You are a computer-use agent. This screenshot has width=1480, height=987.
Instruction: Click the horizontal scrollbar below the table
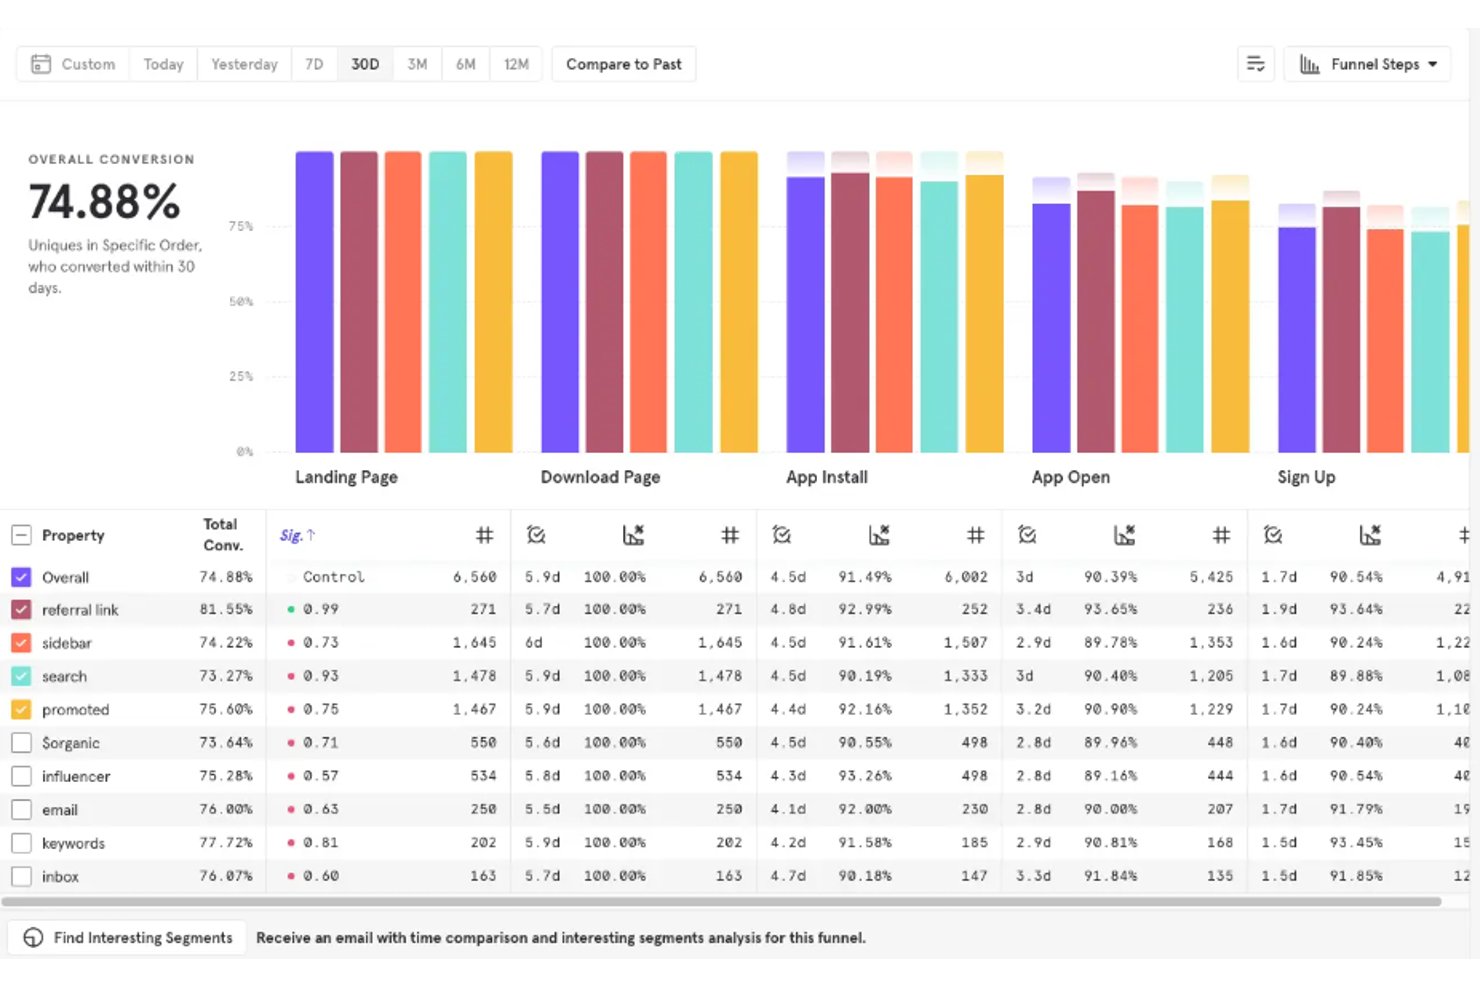click(721, 901)
